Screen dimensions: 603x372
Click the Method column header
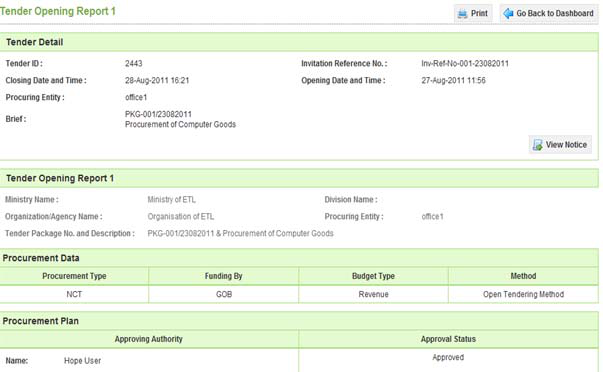(523, 276)
